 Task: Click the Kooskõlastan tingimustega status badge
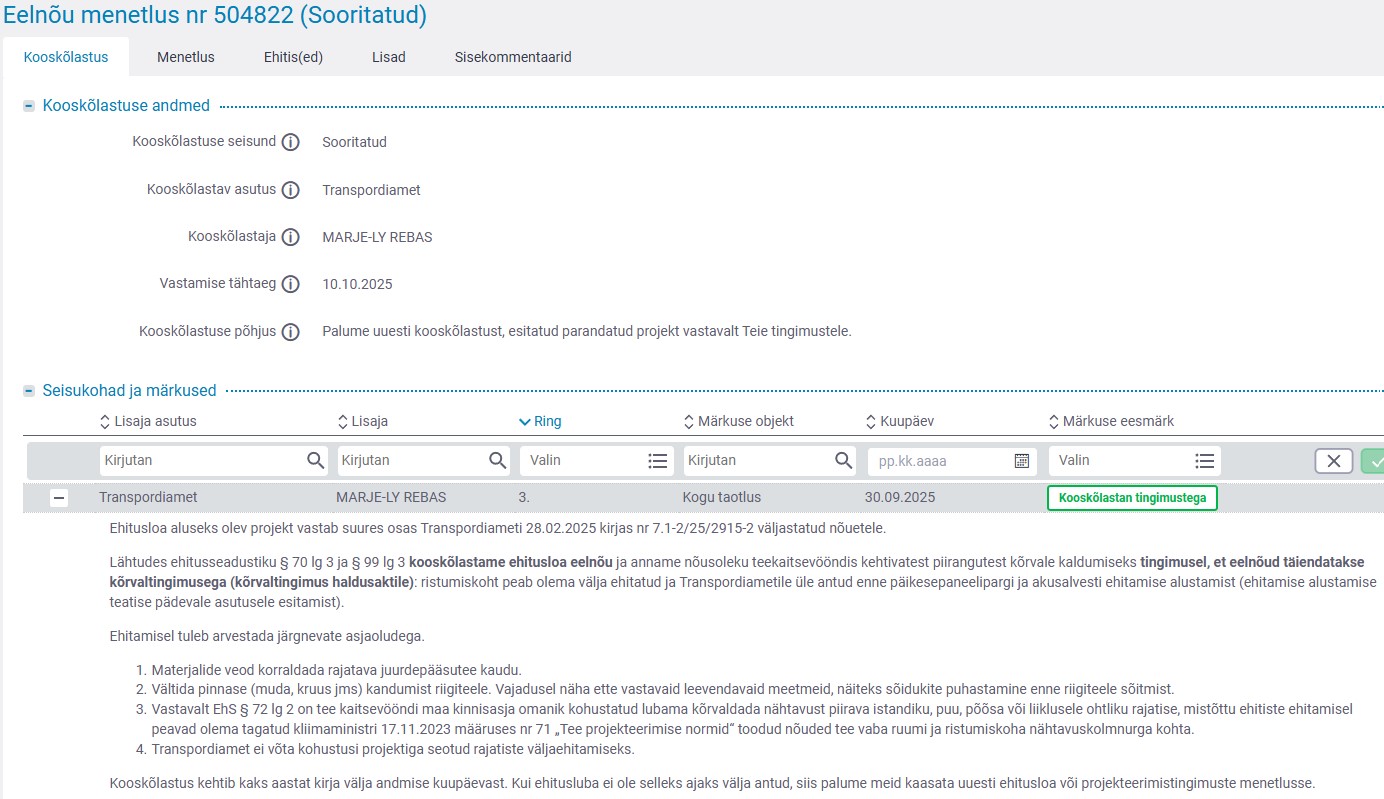tap(1131, 498)
